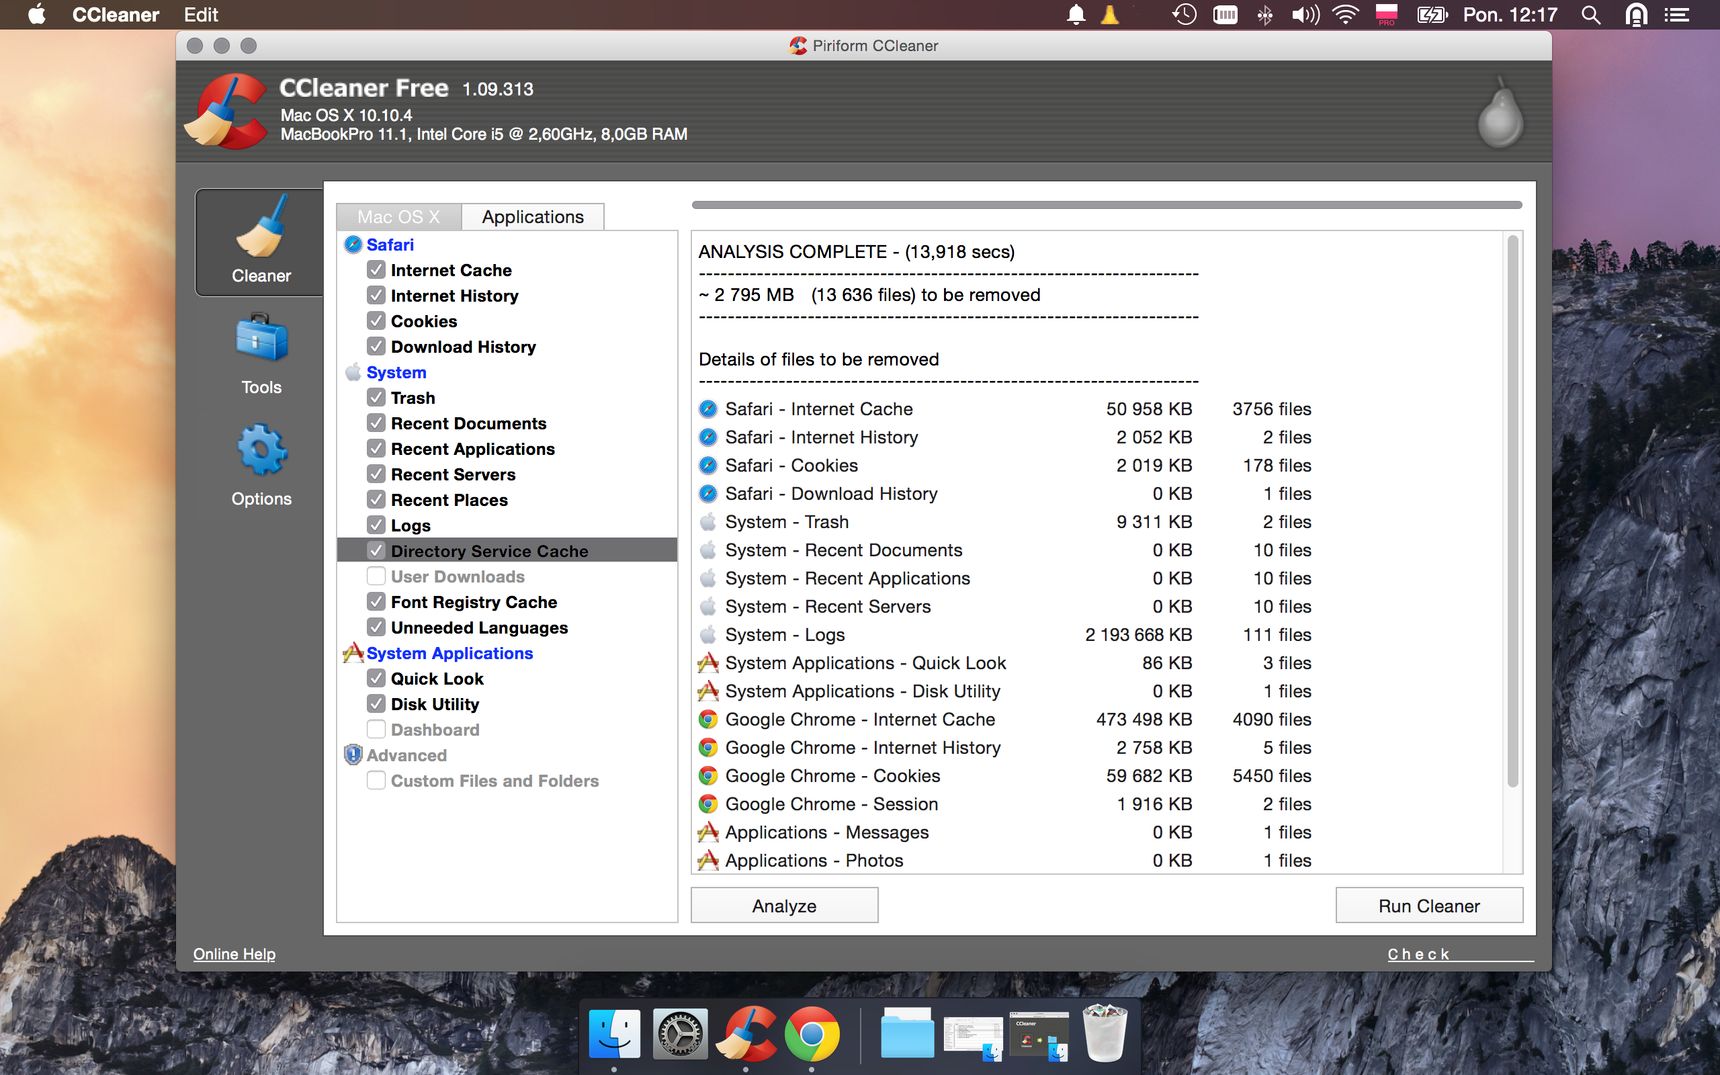Click the Piriform pear logo

coord(1500,112)
